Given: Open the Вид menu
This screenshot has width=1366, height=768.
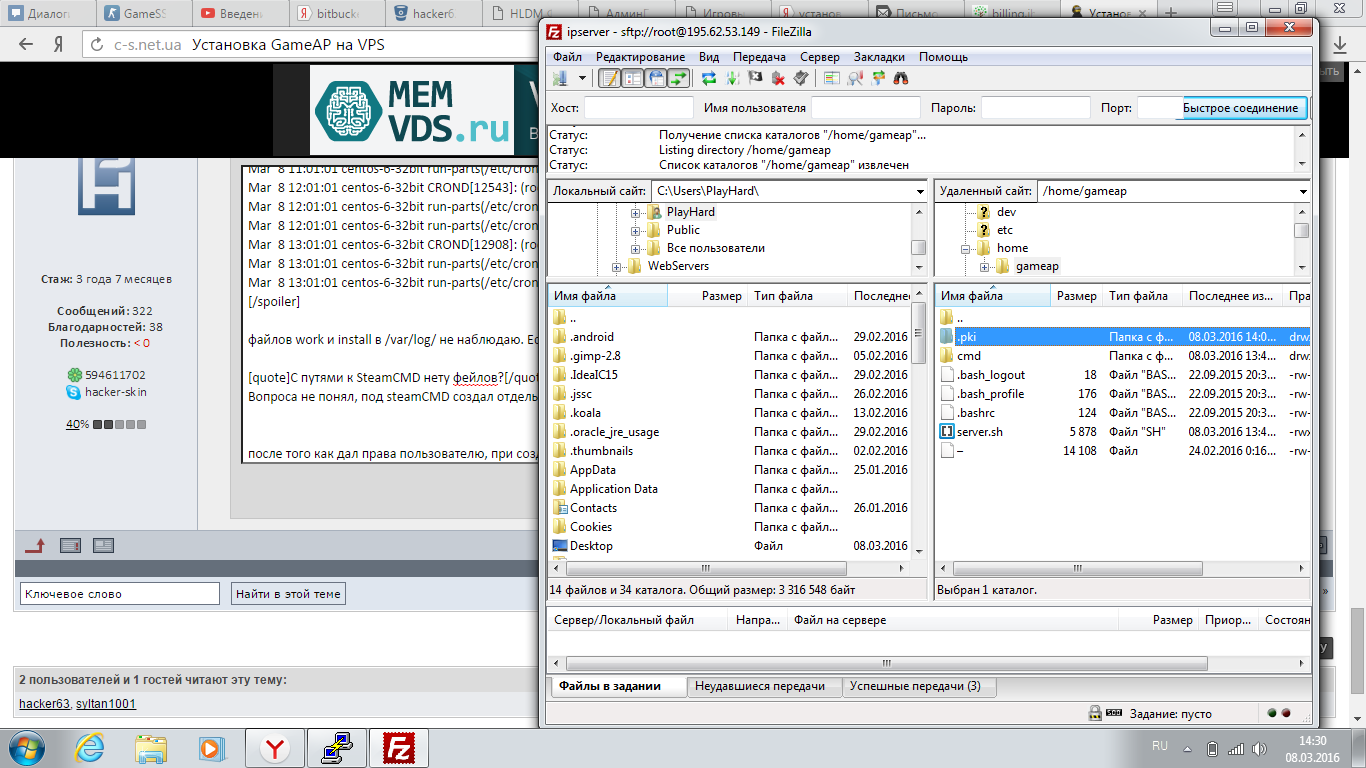Looking at the screenshot, I should point(709,57).
